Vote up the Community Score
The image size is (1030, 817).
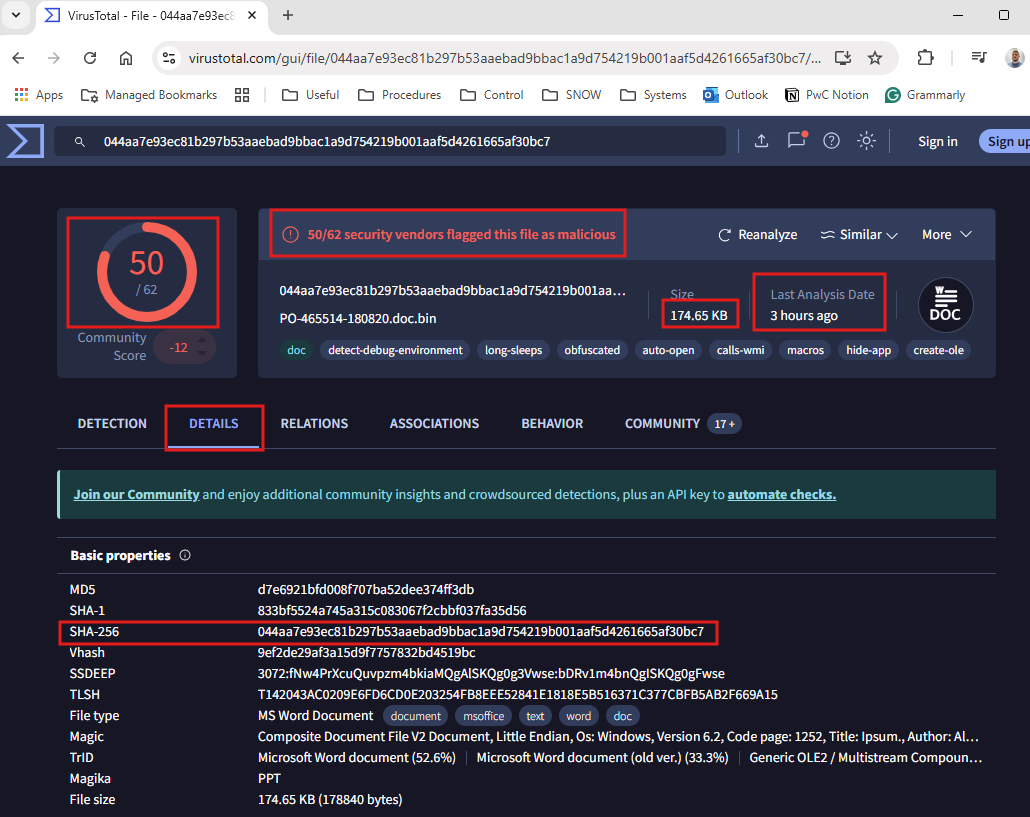(204, 339)
